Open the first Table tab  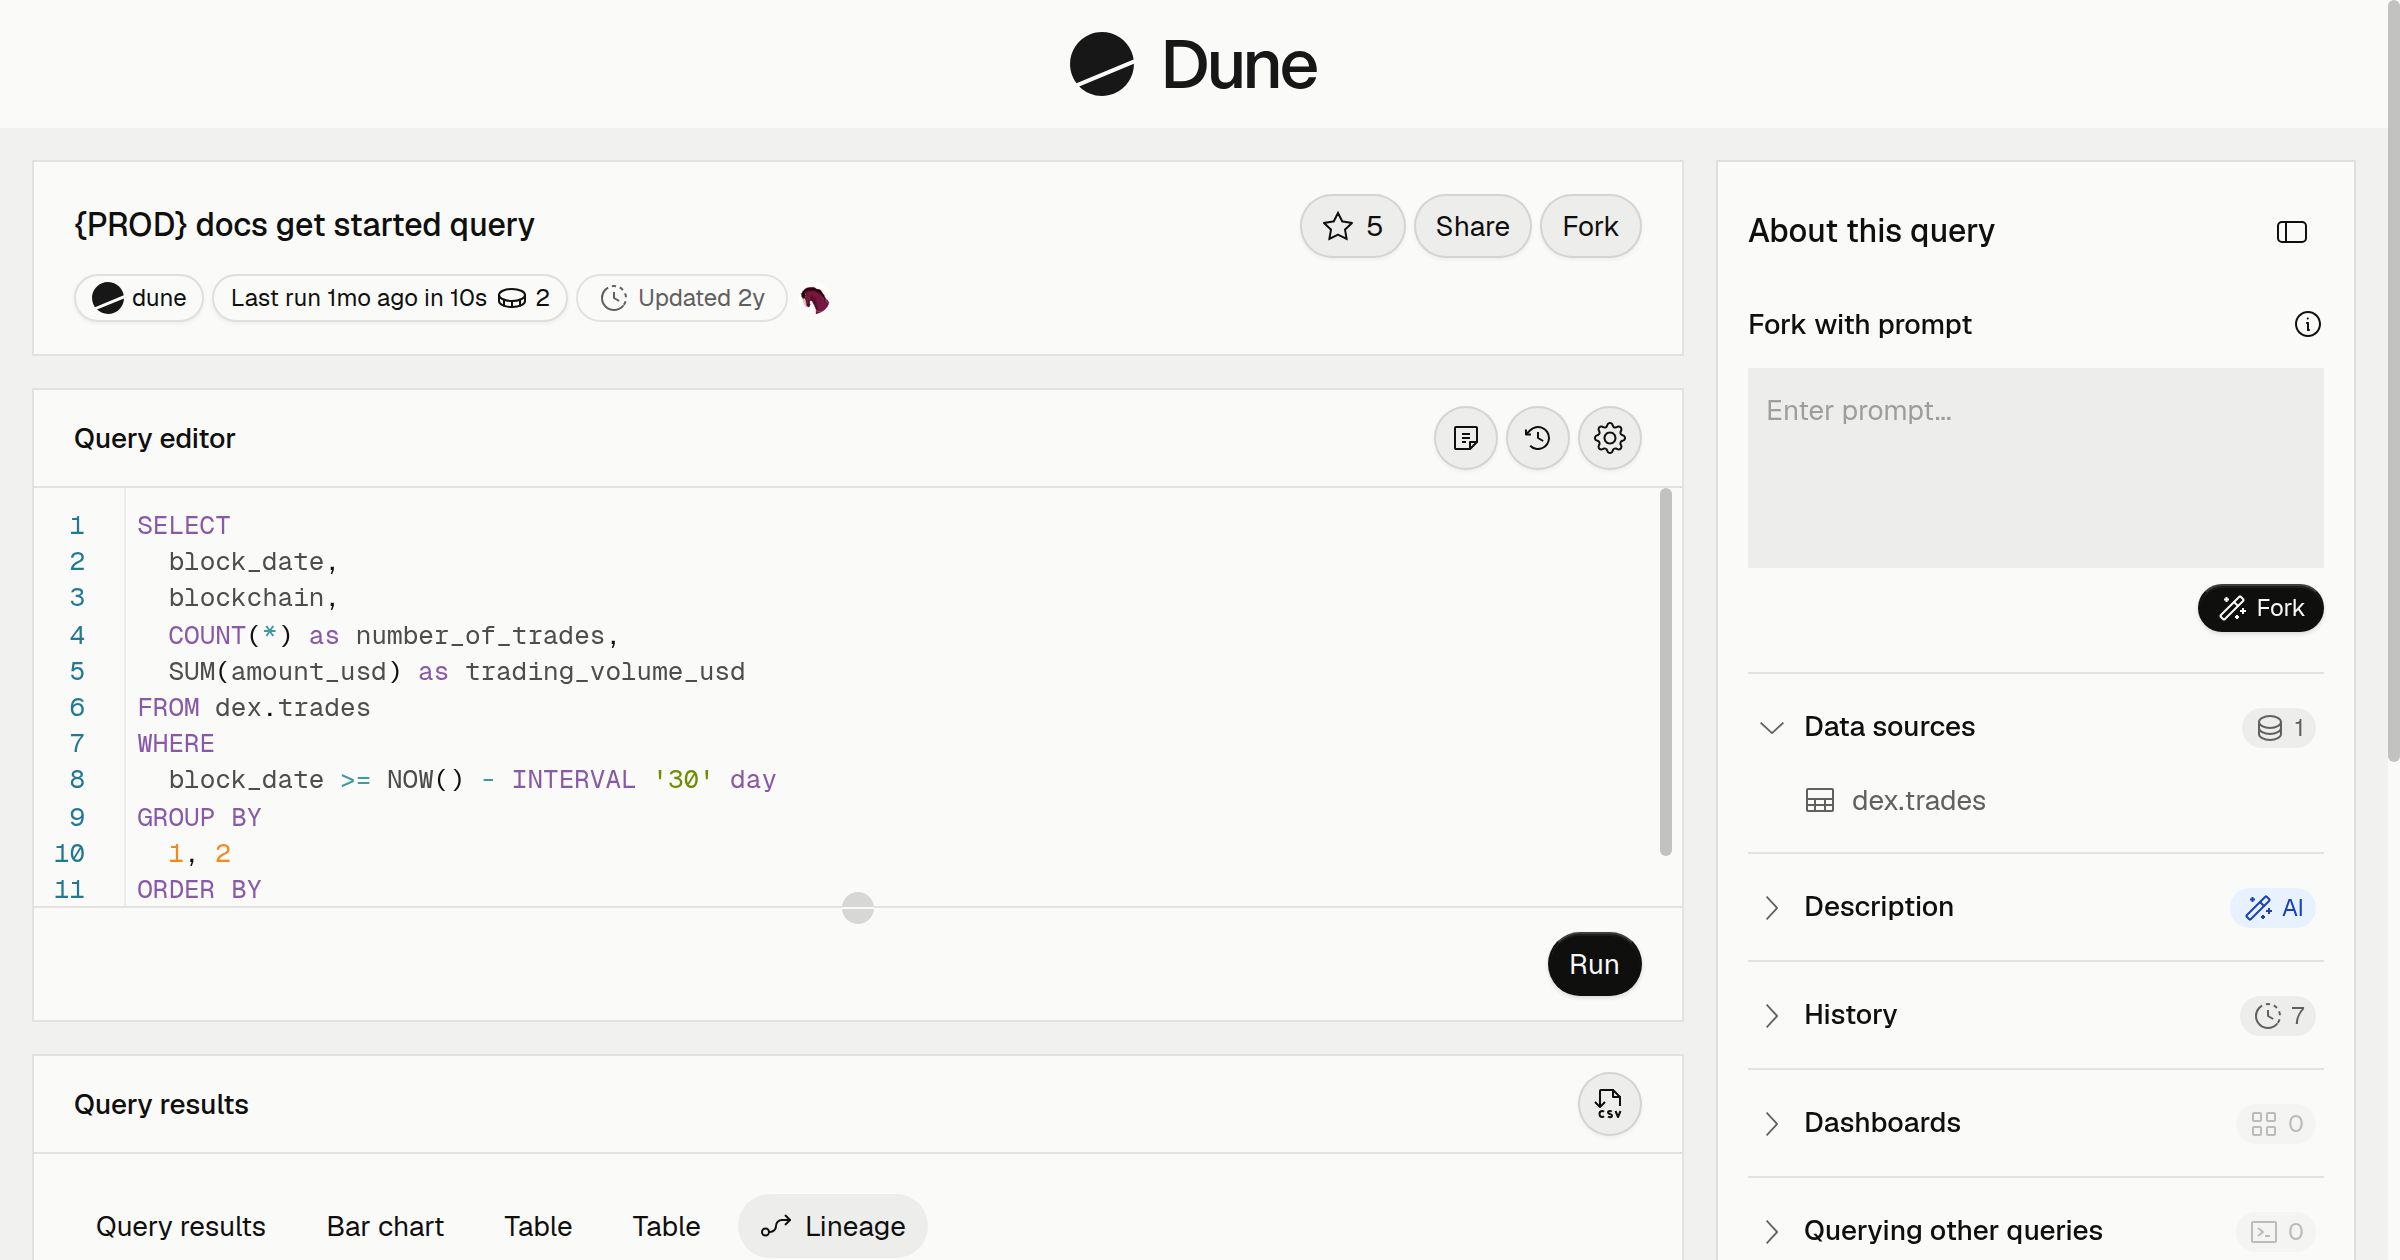[538, 1226]
